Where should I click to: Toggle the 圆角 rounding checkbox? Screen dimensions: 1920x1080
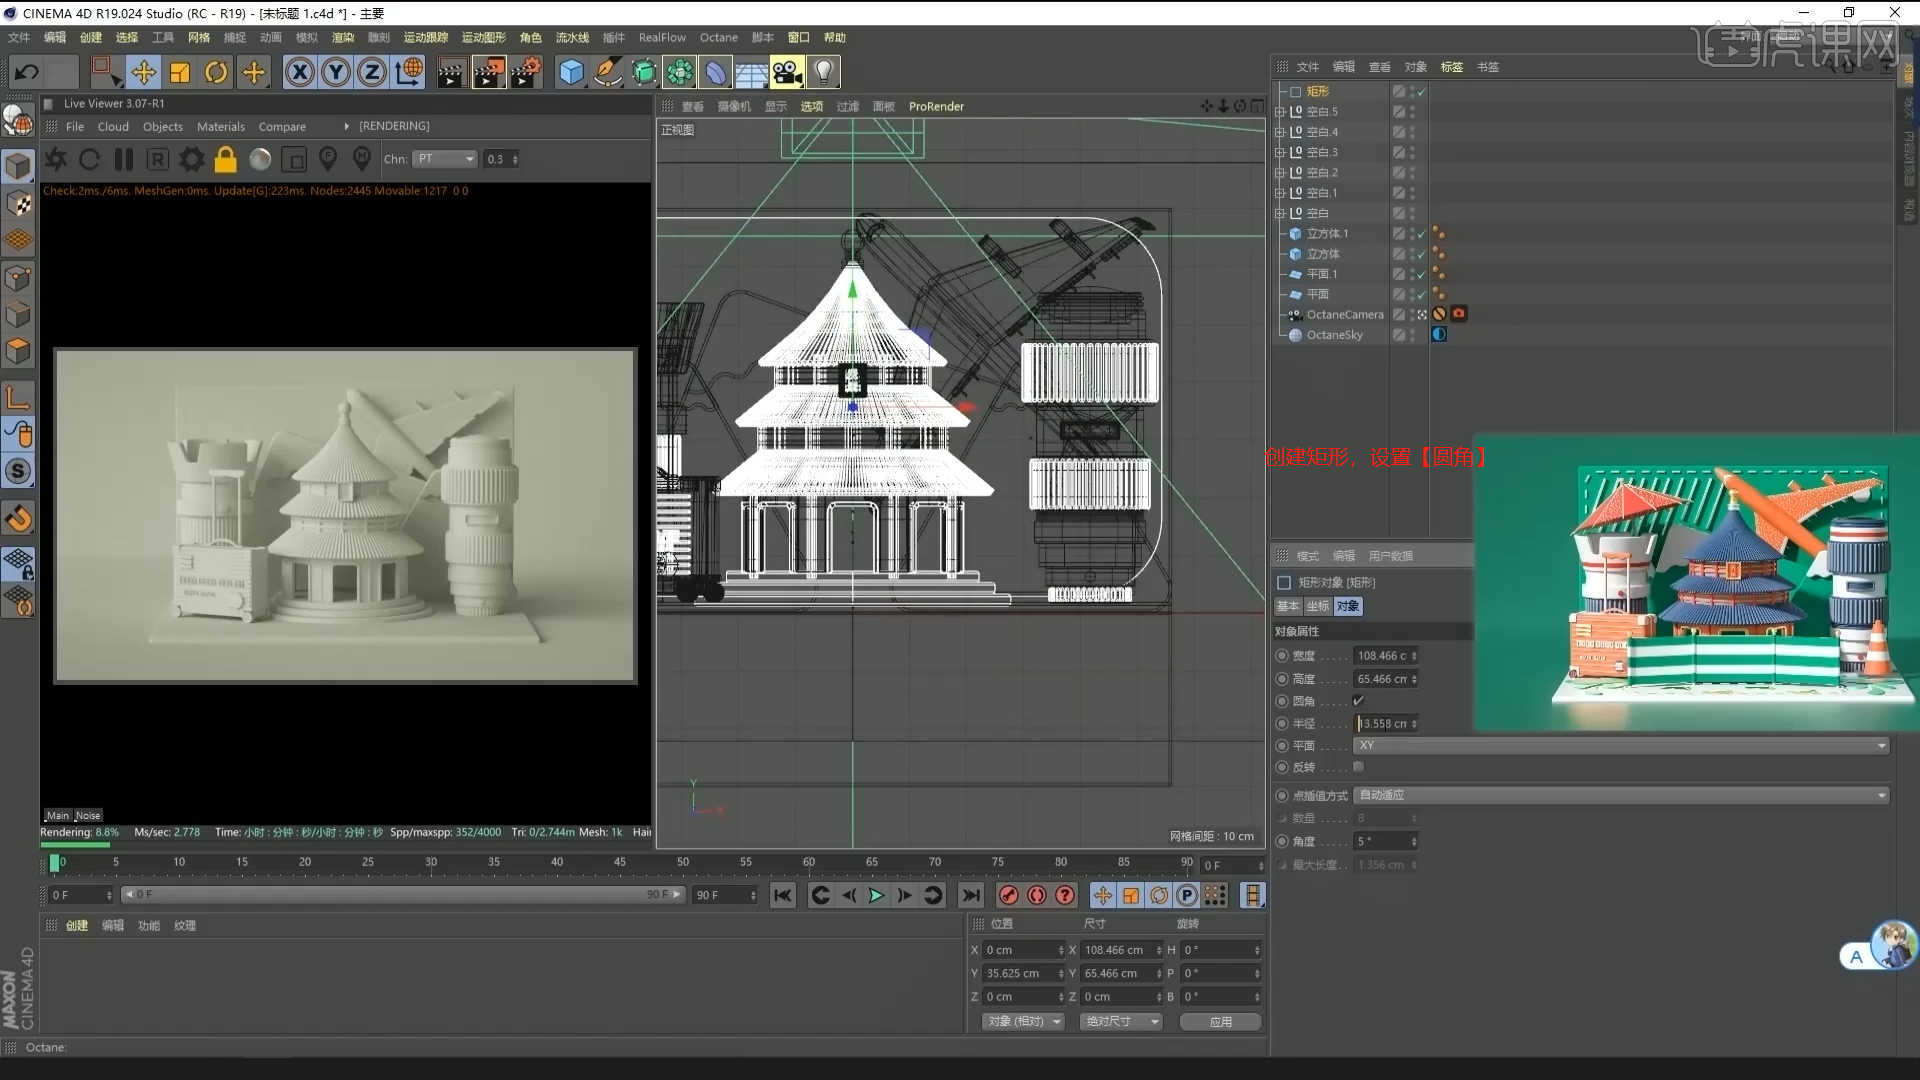click(1358, 701)
